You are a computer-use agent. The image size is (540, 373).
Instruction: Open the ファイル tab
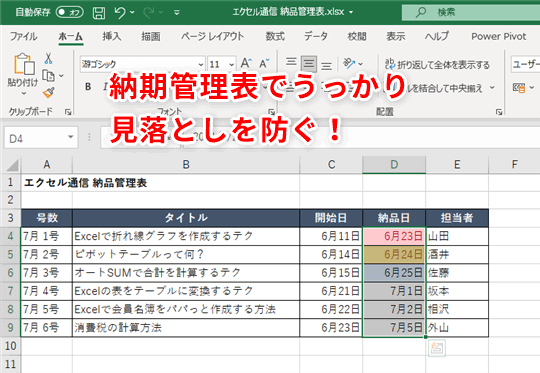(23, 36)
